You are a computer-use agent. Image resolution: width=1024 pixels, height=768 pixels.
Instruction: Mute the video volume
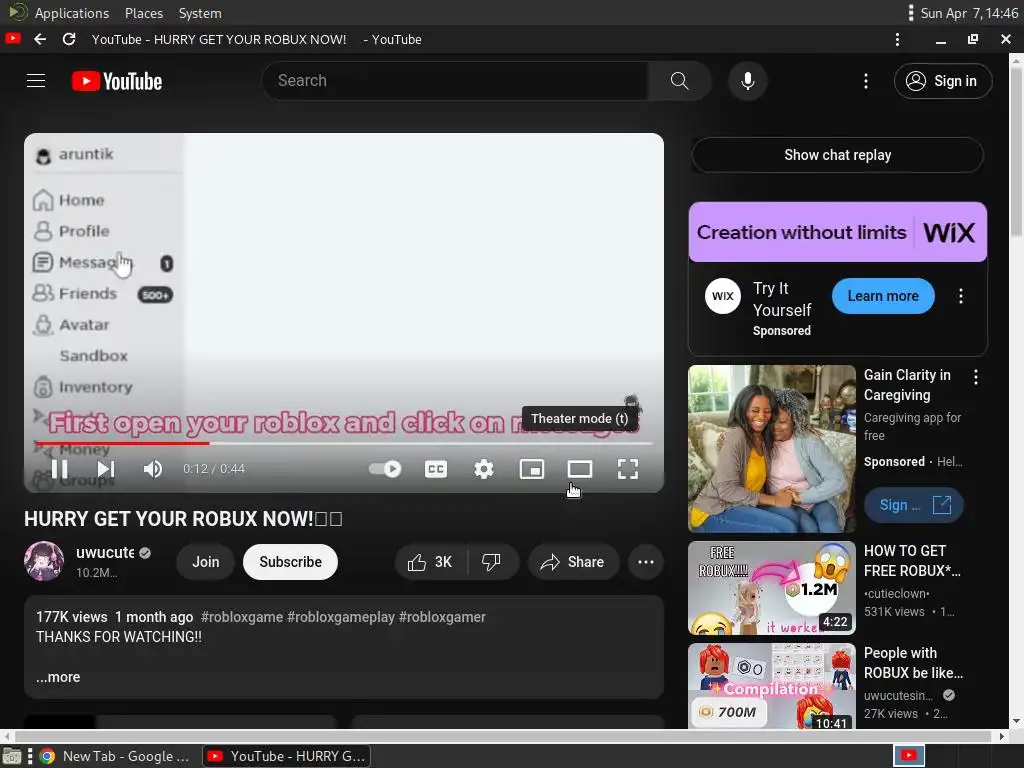pyautogui.click(x=153, y=469)
